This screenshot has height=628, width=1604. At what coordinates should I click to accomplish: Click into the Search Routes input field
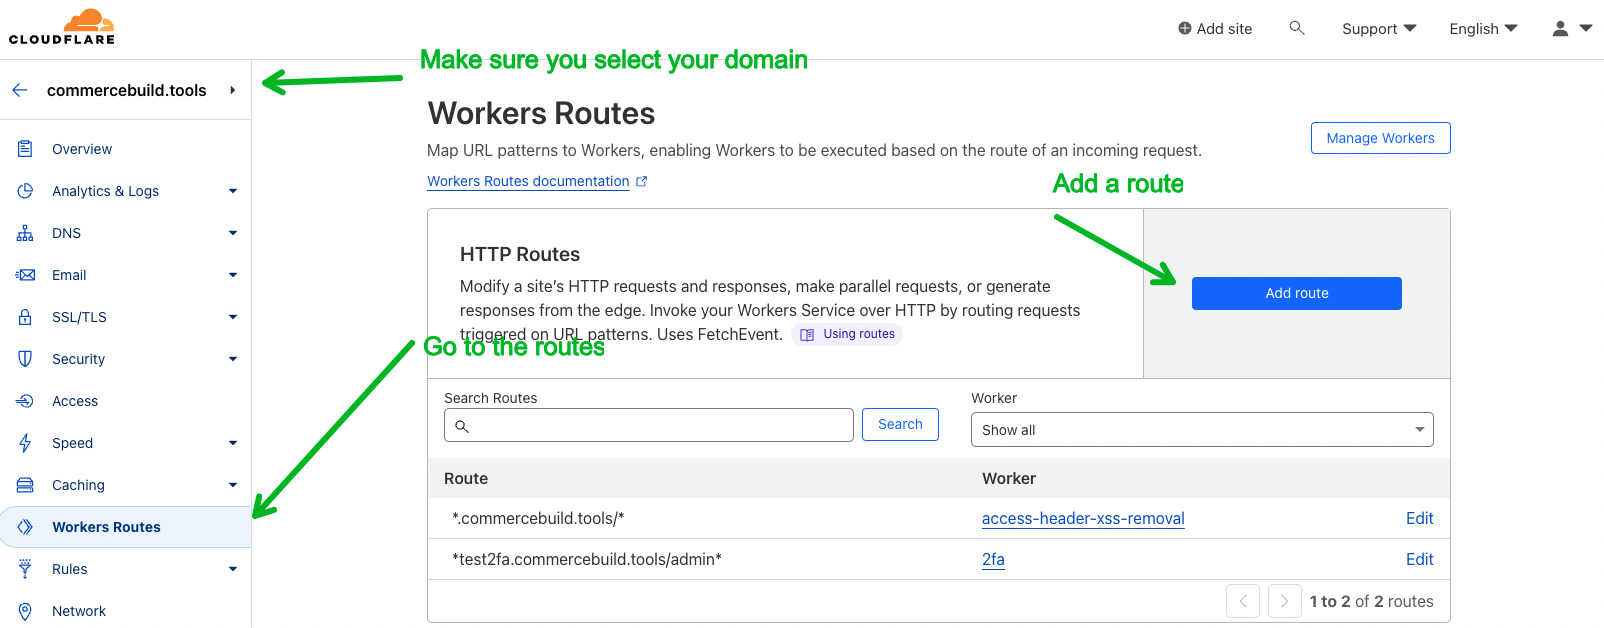(x=649, y=425)
